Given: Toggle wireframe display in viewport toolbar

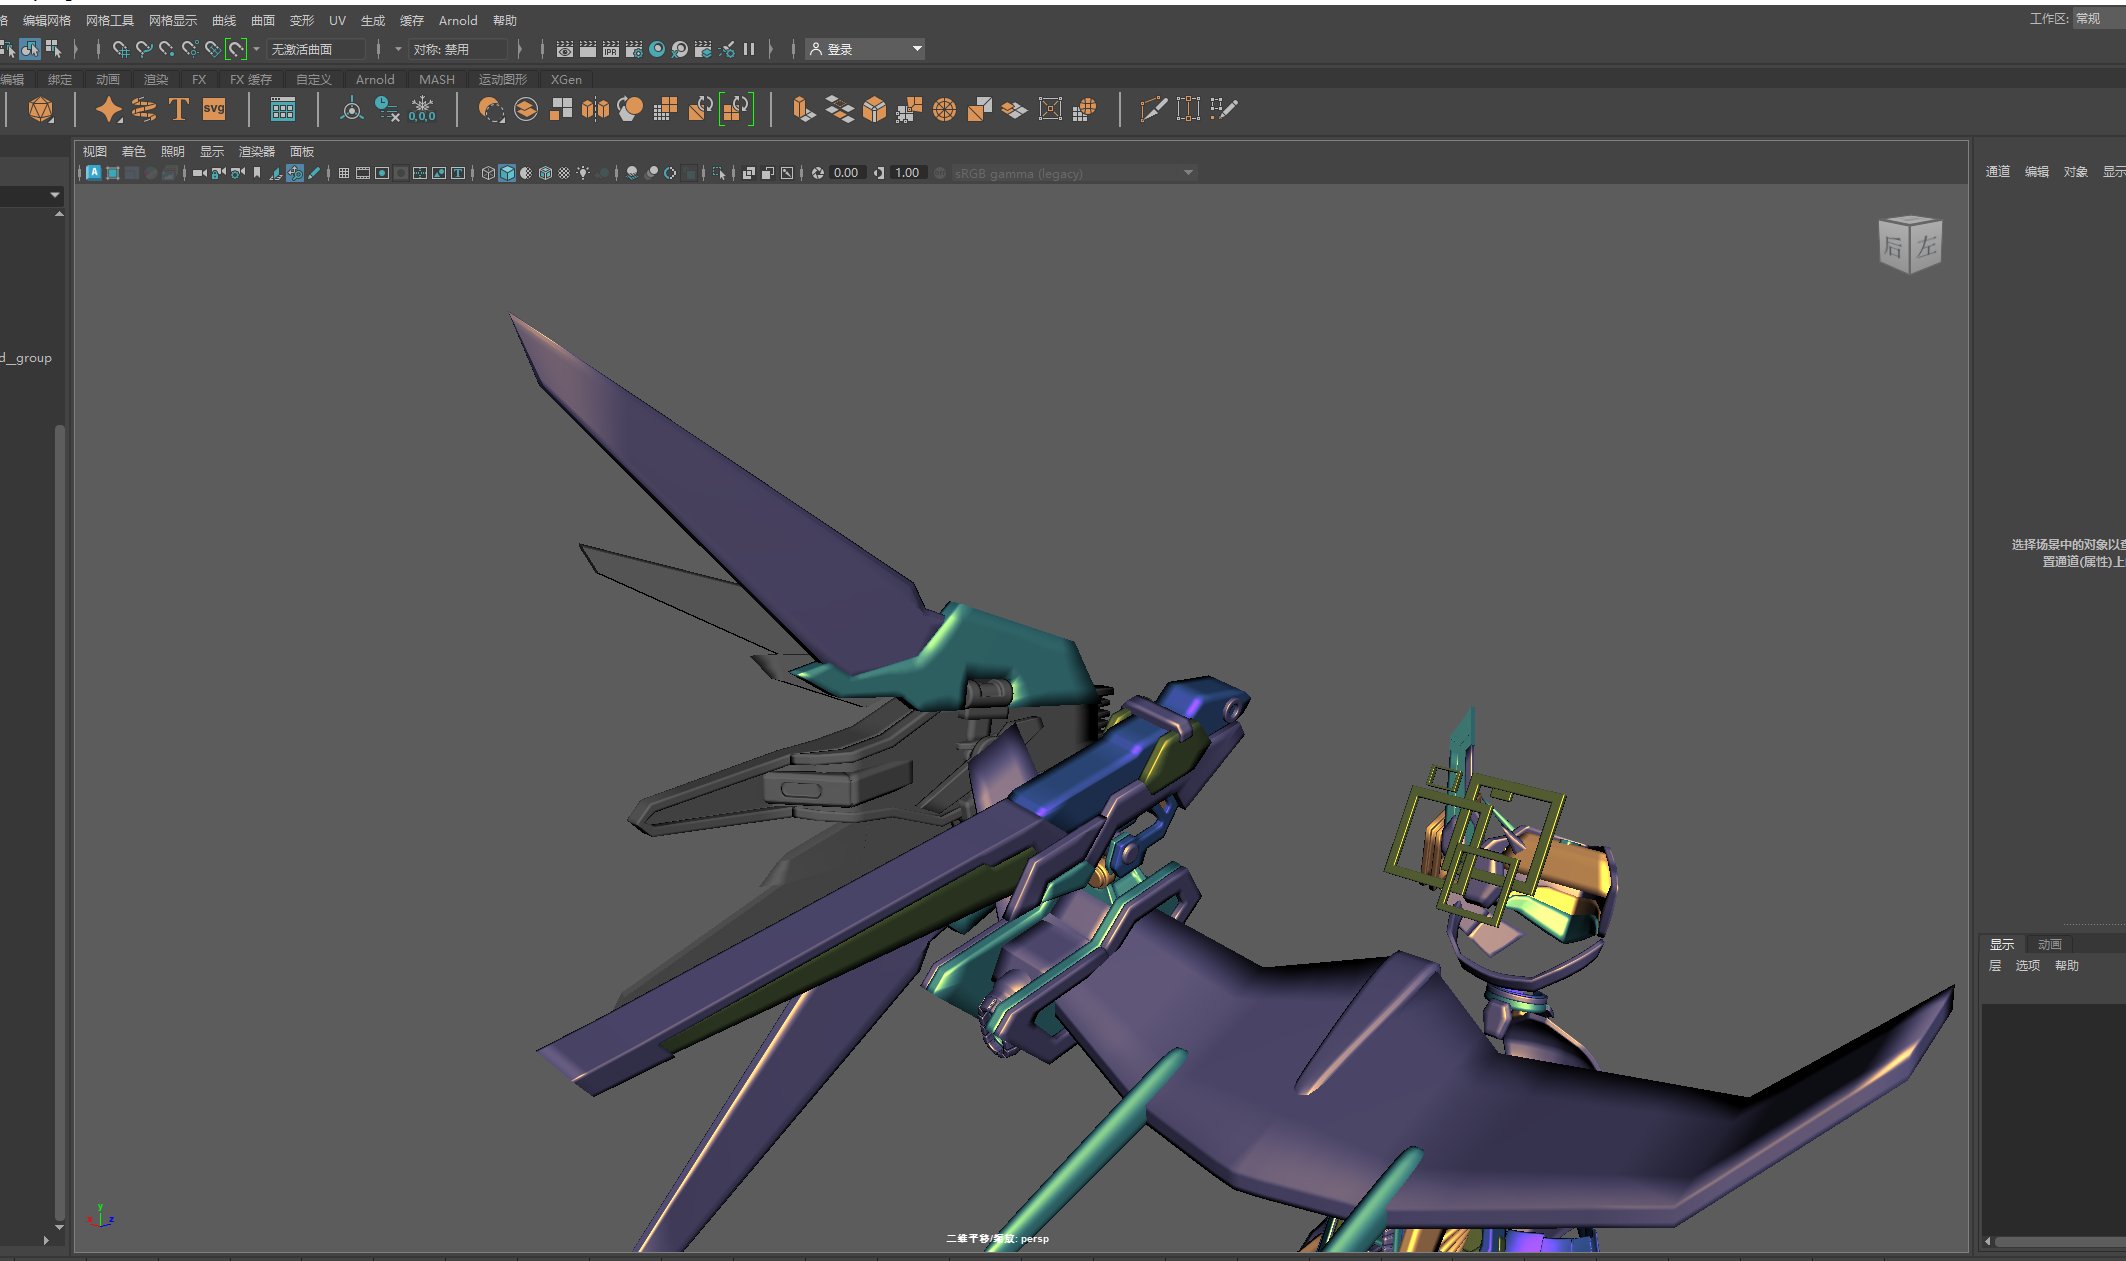Looking at the screenshot, I should tap(488, 173).
